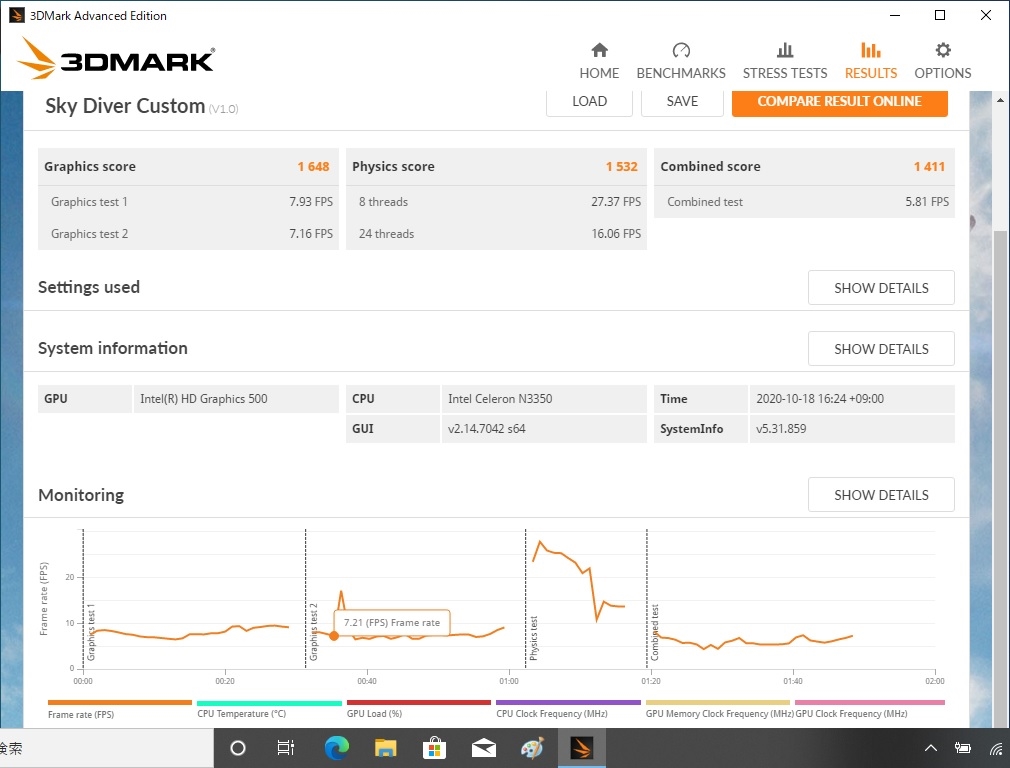The width and height of the screenshot is (1010, 768).
Task: Select the GPU Load (%) legend bar
Action: click(x=419, y=703)
